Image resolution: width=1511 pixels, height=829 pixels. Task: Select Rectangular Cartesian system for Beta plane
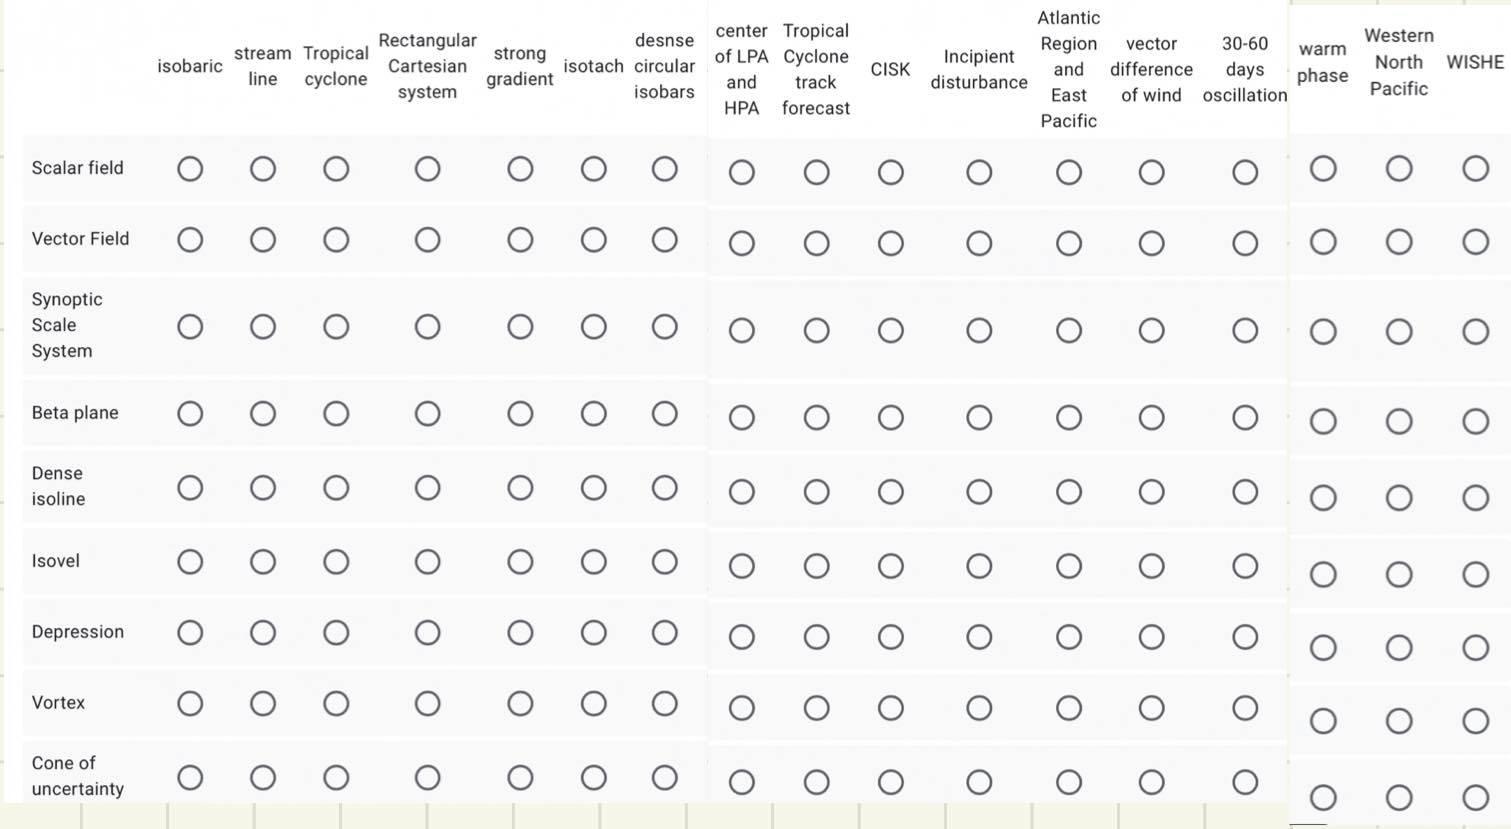[x=427, y=414]
